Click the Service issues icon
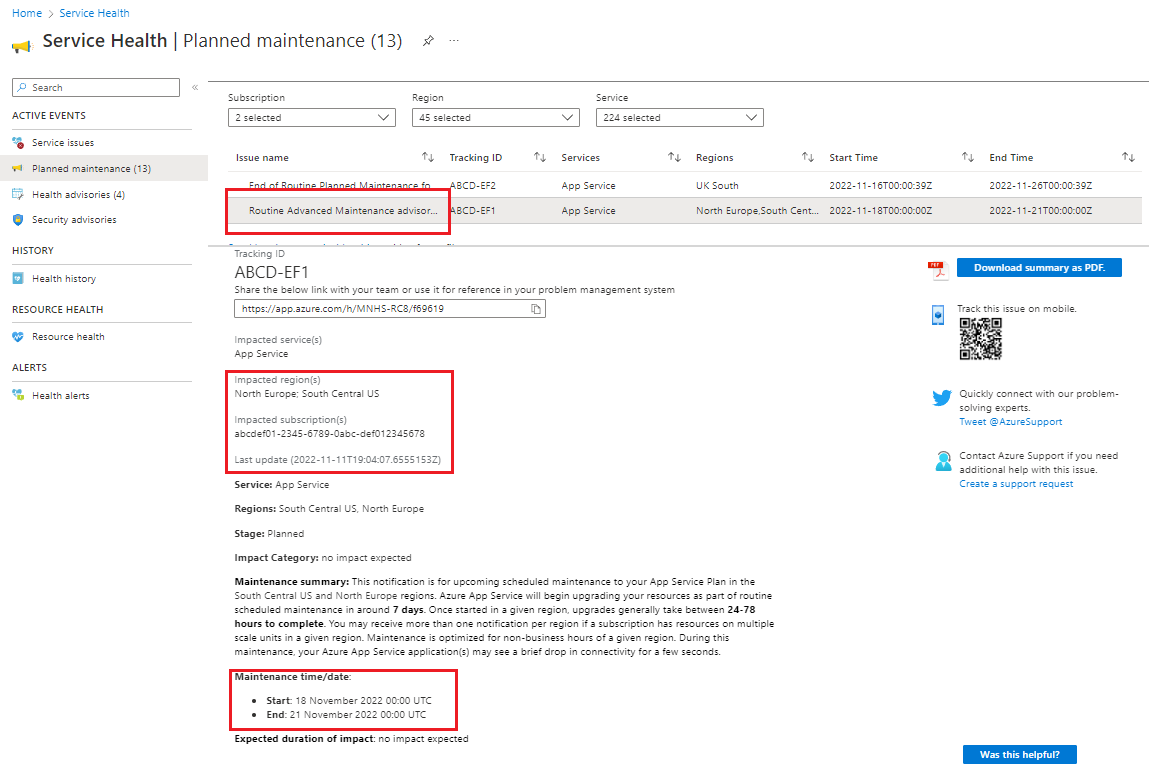The width and height of the screenshot is (1149, 764). (18, 143)
